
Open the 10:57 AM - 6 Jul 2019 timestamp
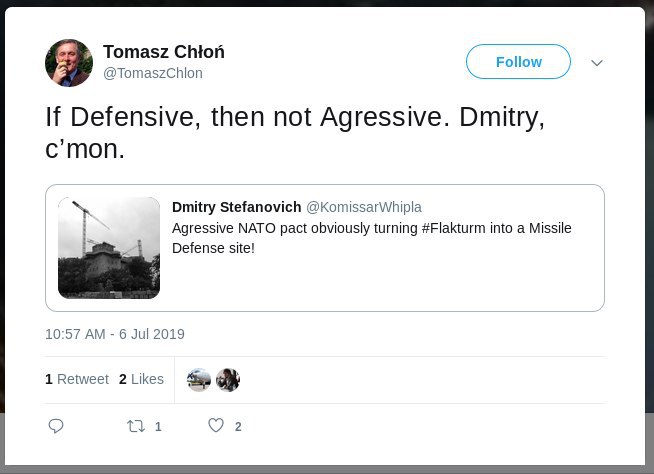pos(115,334)
